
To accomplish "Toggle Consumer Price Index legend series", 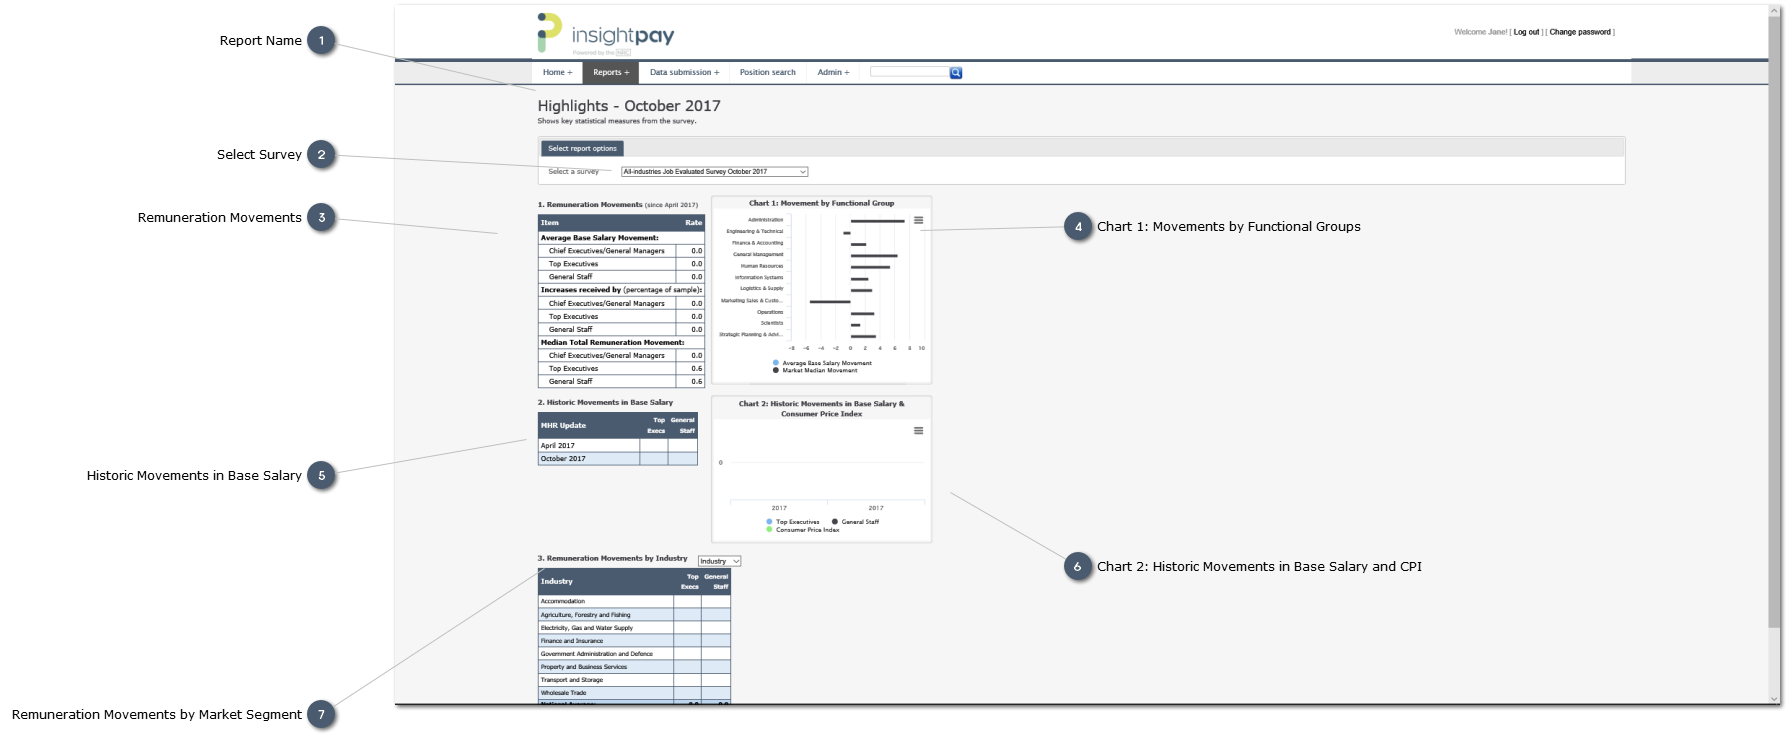I will (x=807, y=530).
